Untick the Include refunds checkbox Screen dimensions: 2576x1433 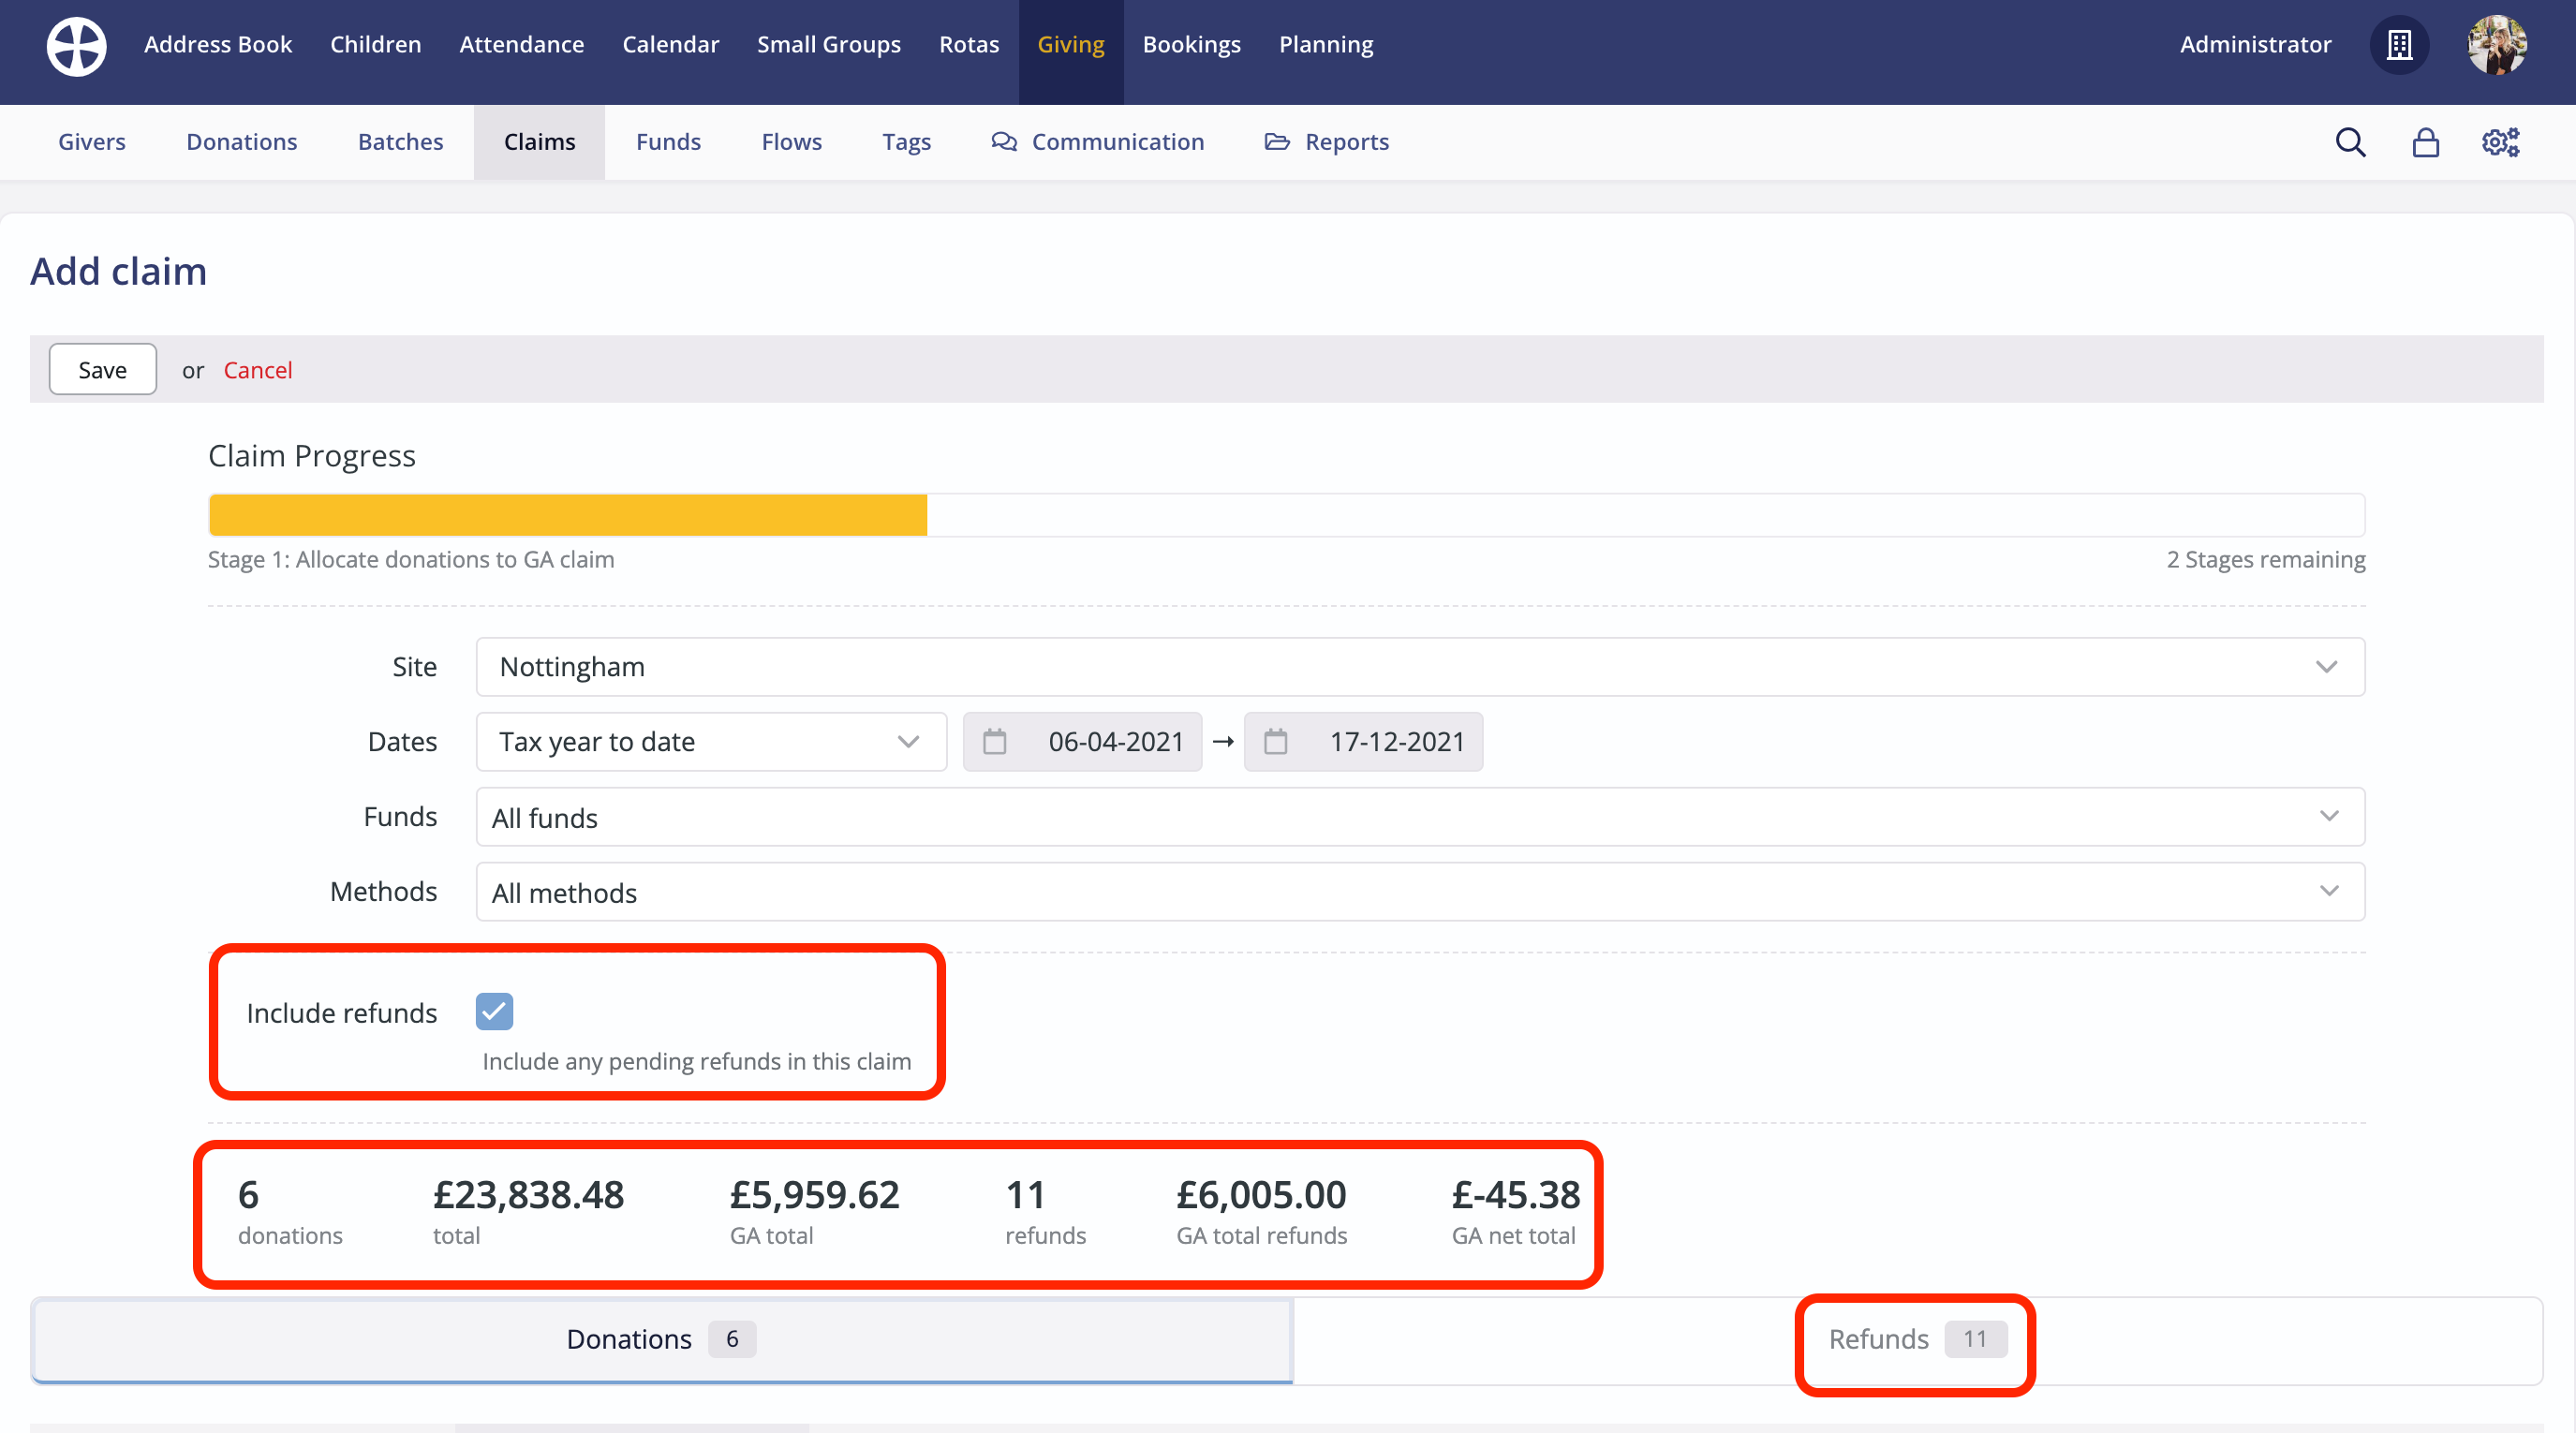tap(494, 1011)
